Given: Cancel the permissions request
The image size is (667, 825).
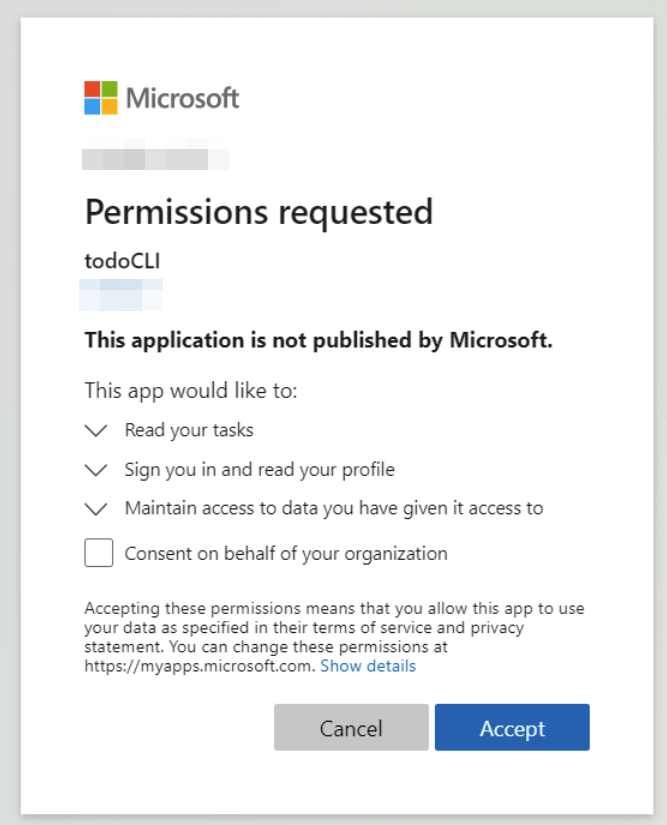Looking at the screenshot, I should pyautogui.click(x=351, y=728).
